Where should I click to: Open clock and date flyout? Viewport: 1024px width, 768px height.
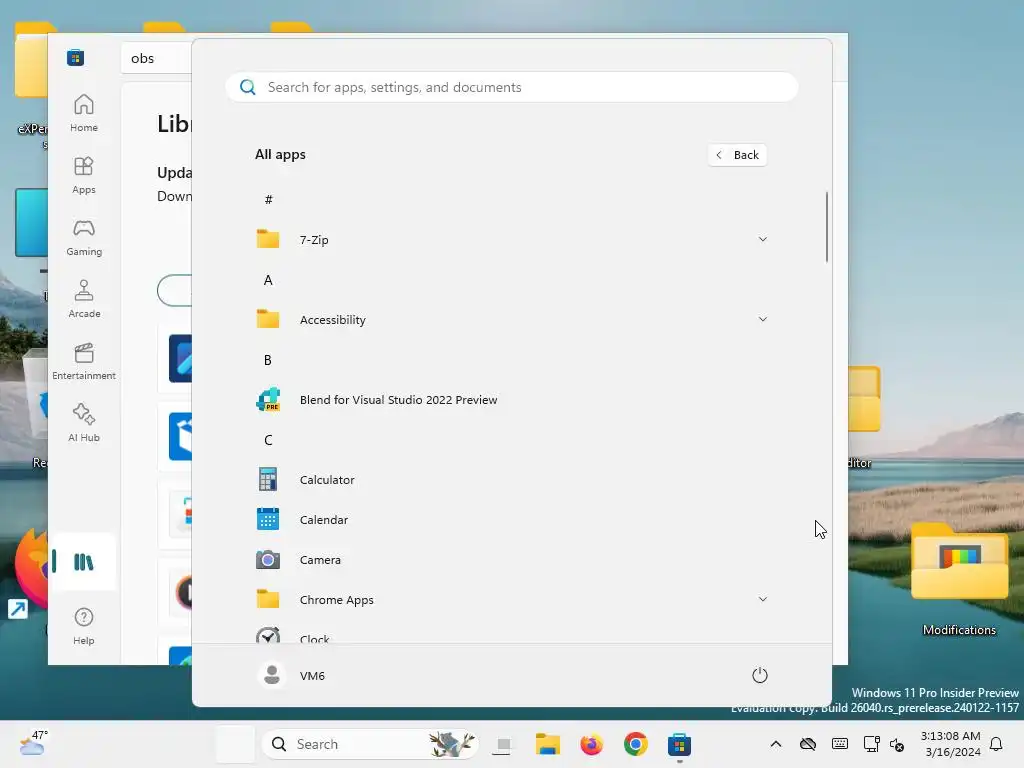(x=951, y=744)
